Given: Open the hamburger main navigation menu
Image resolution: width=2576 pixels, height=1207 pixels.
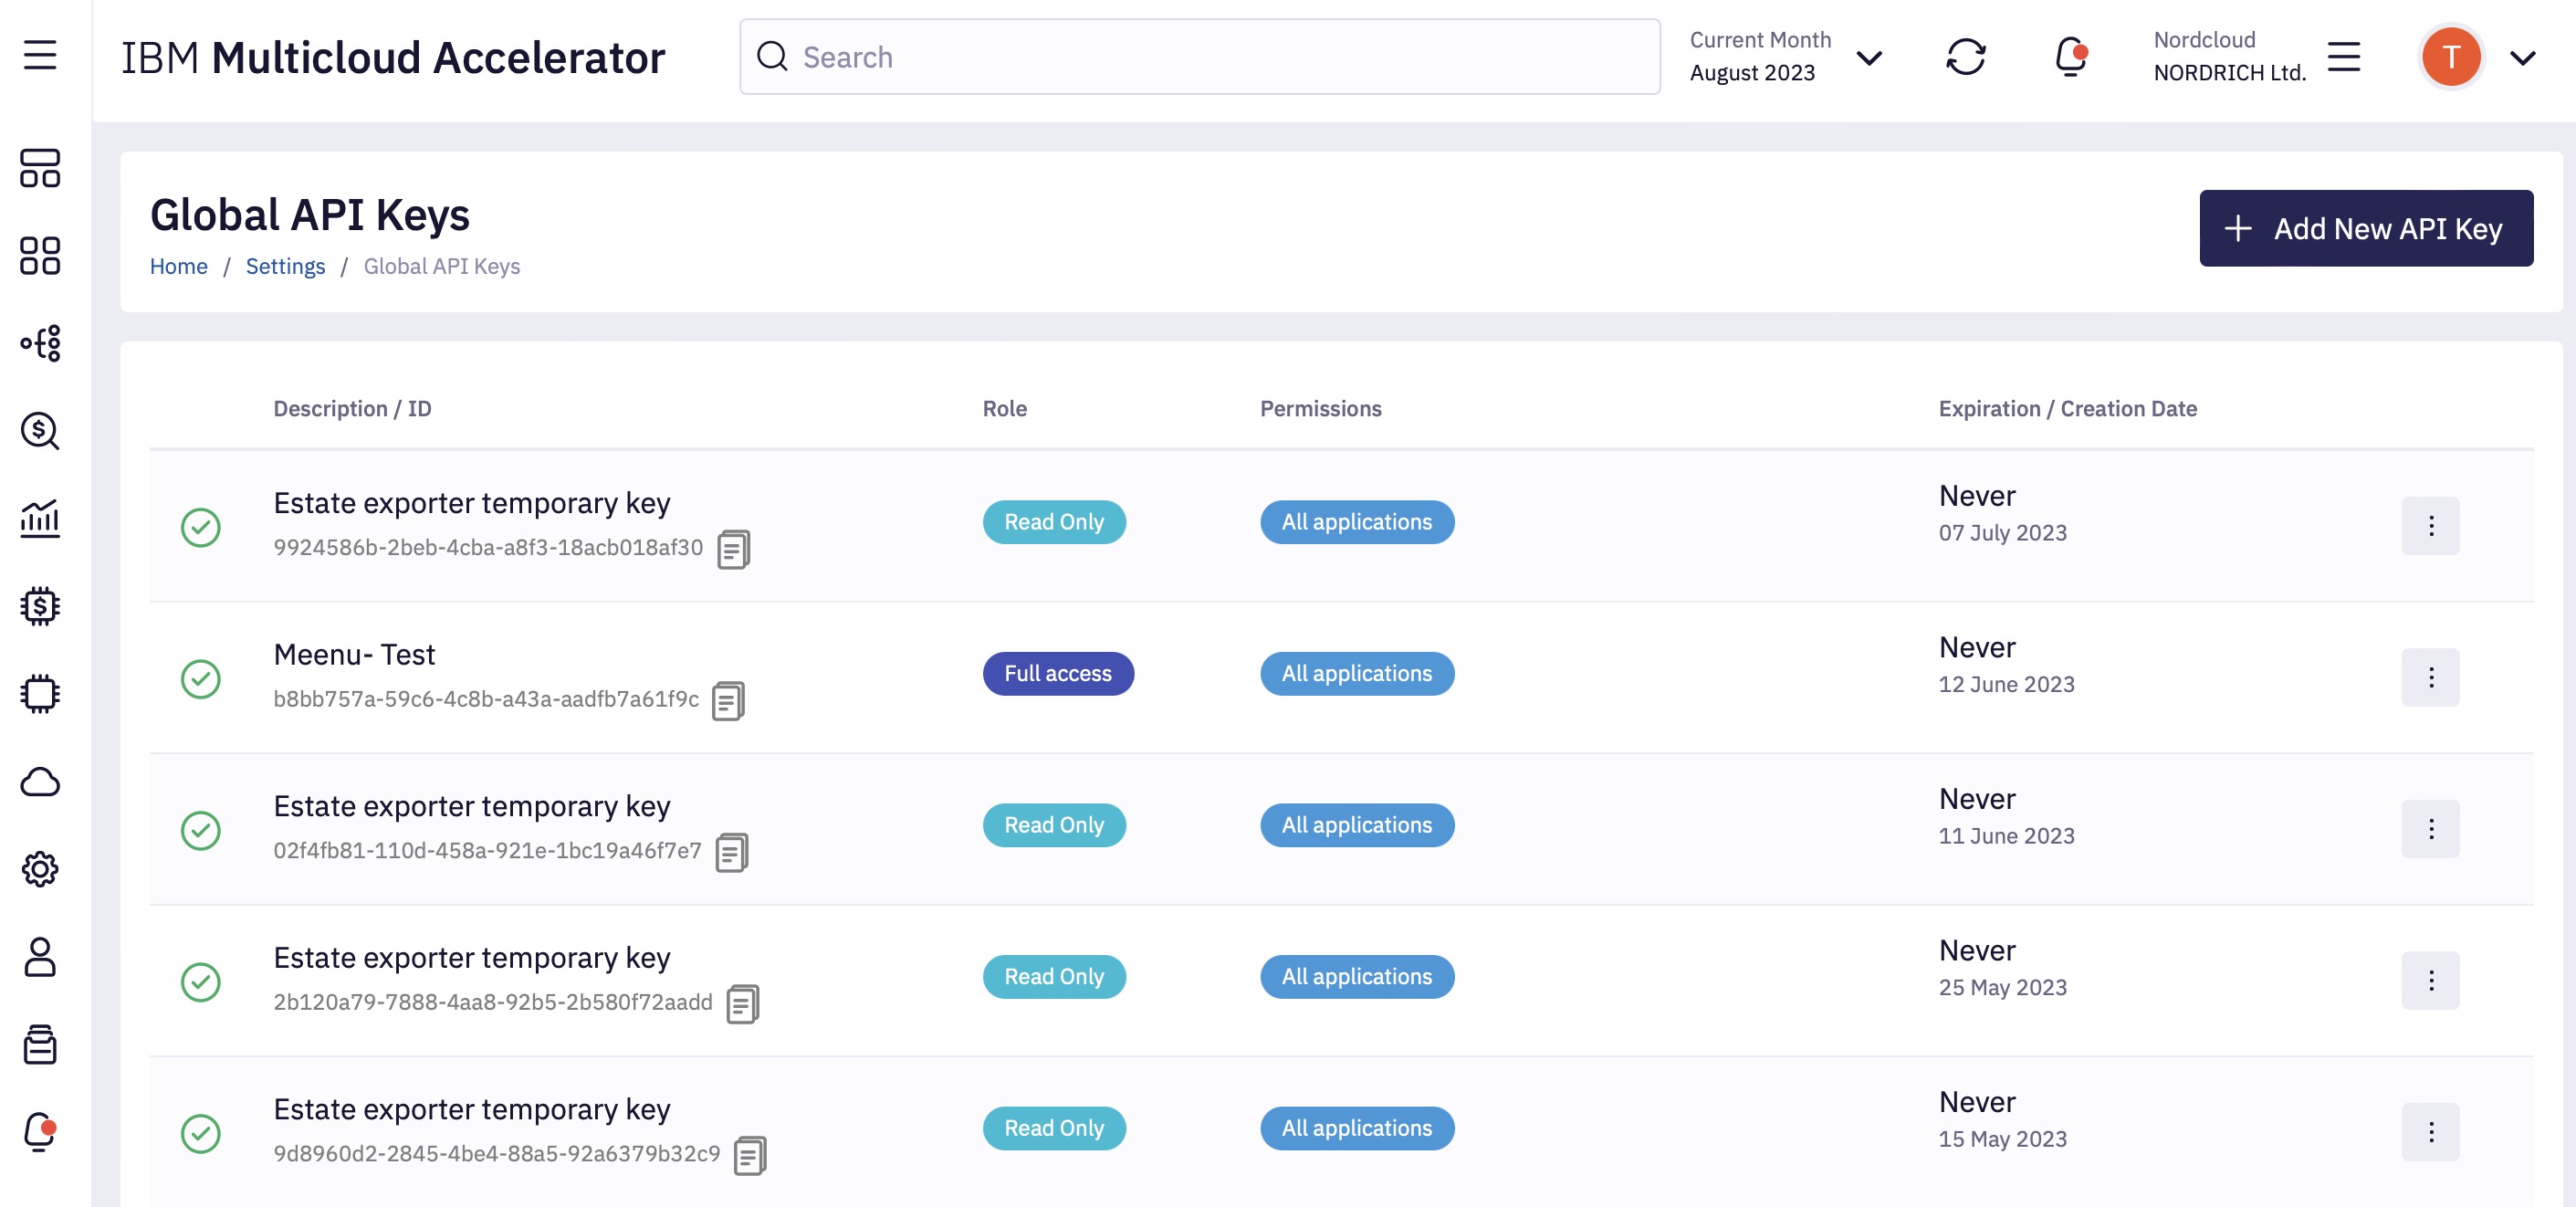Looking at the screenshot, I should [40, 55].
